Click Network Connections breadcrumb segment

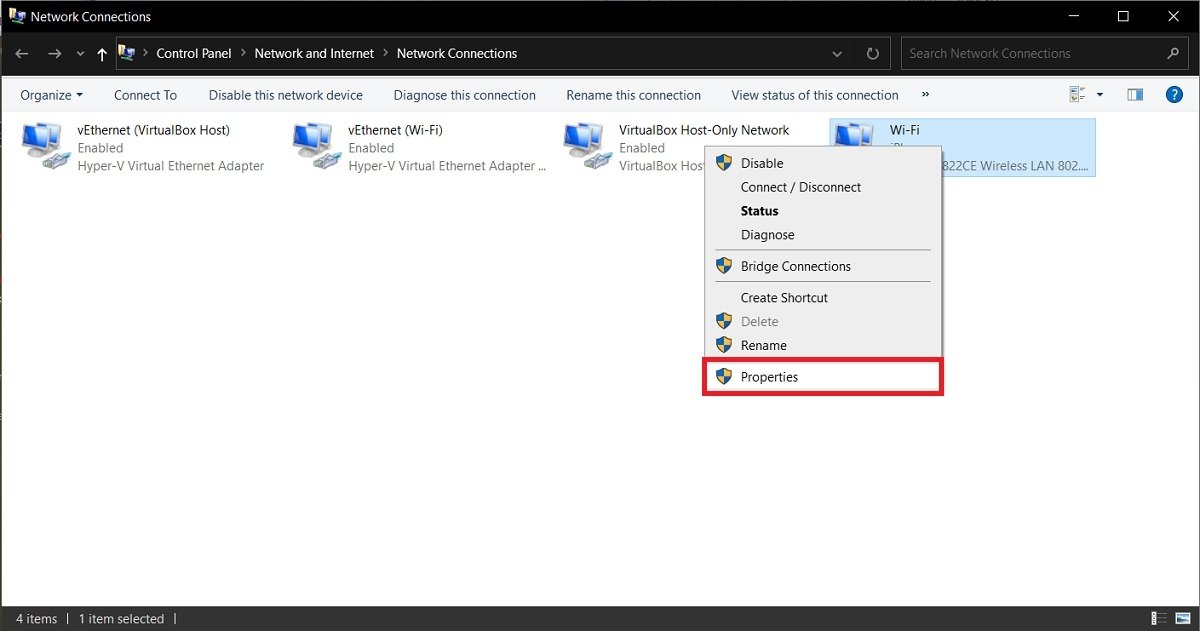click(457, 54)
